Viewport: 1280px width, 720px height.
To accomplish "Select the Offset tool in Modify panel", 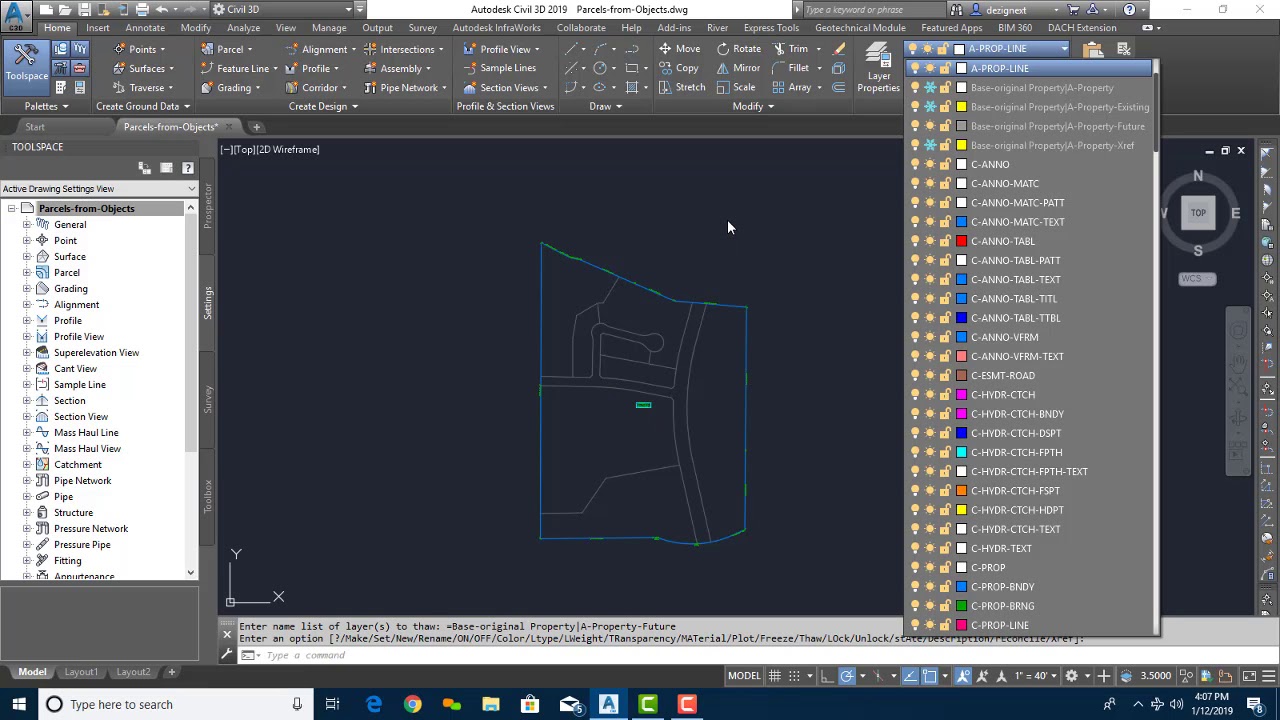I will coord(839,87).
